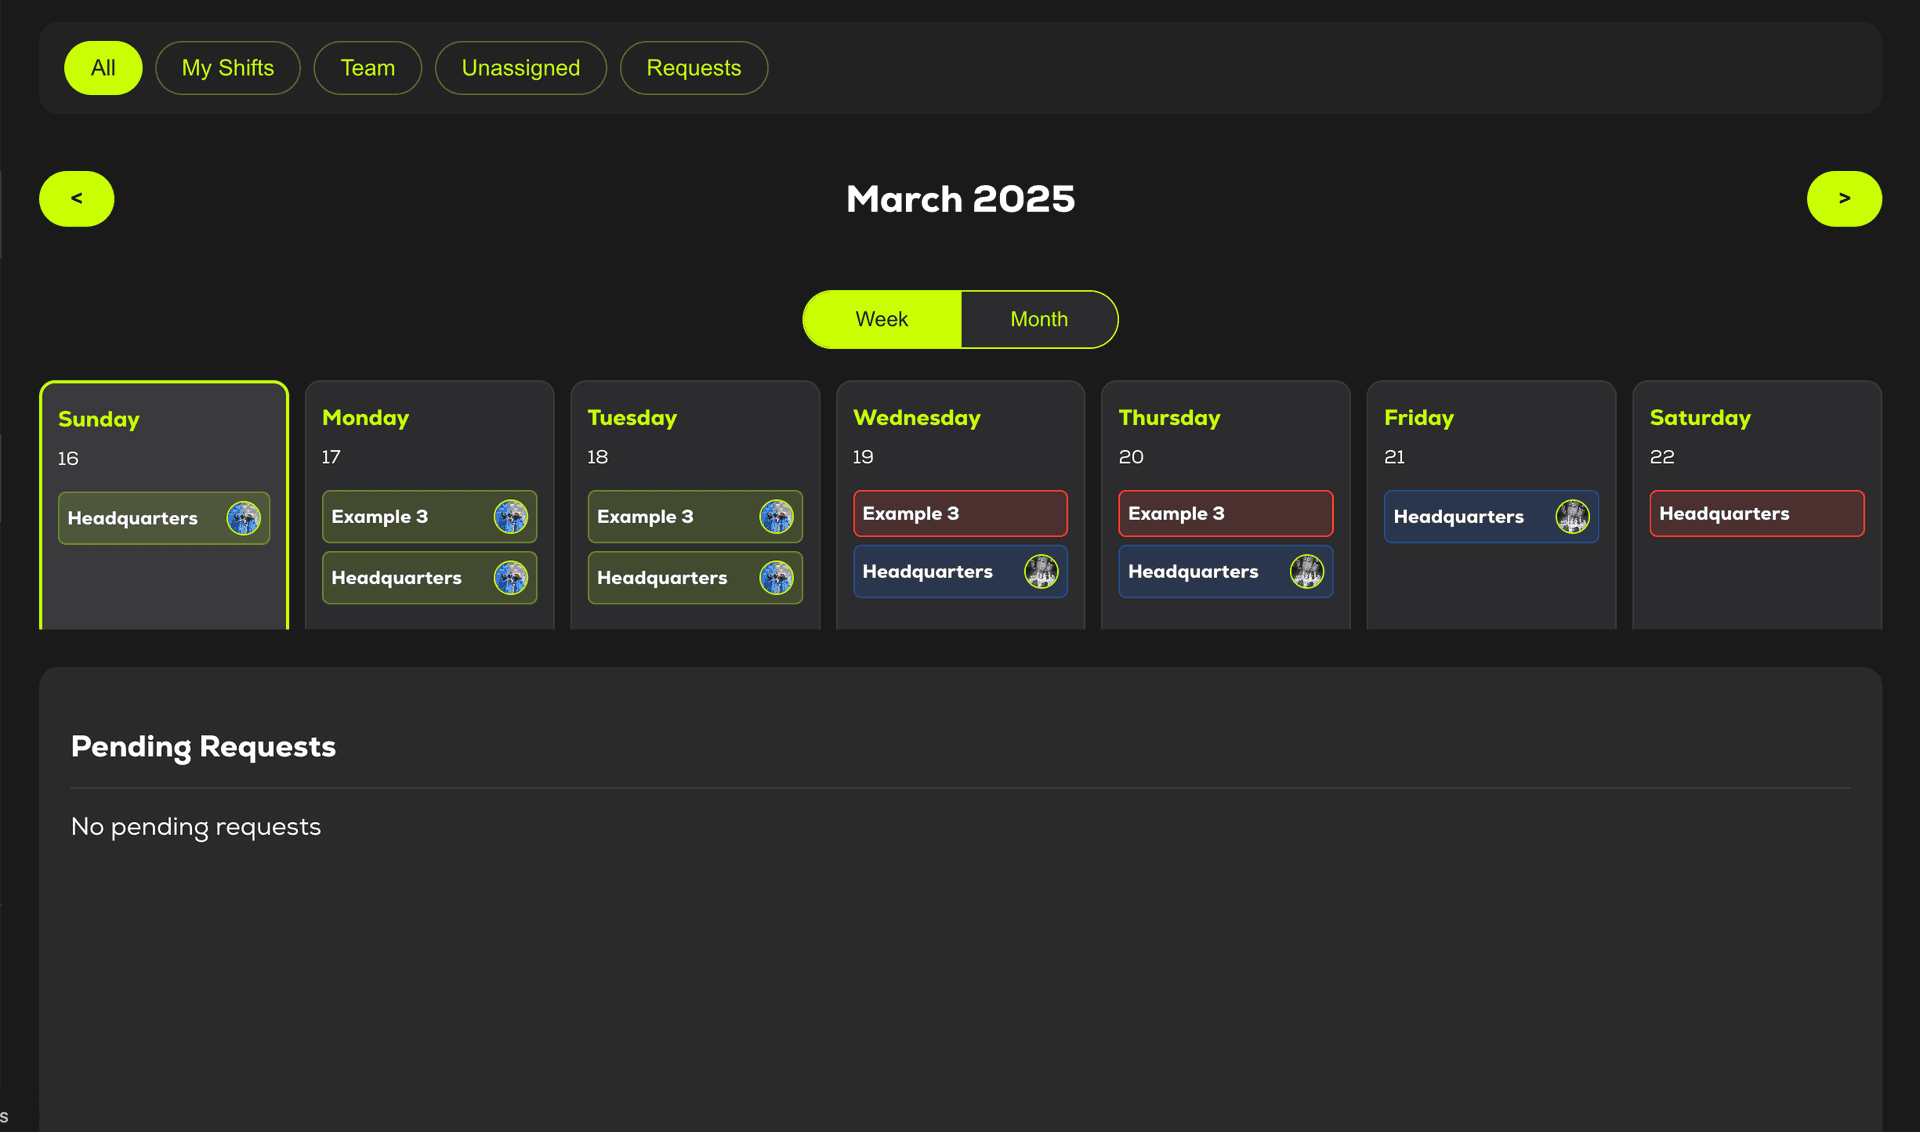Open Wednesday 19 Headquarters shift
The width and height of the screenshot is (1920, 1132).
(960, 571)
